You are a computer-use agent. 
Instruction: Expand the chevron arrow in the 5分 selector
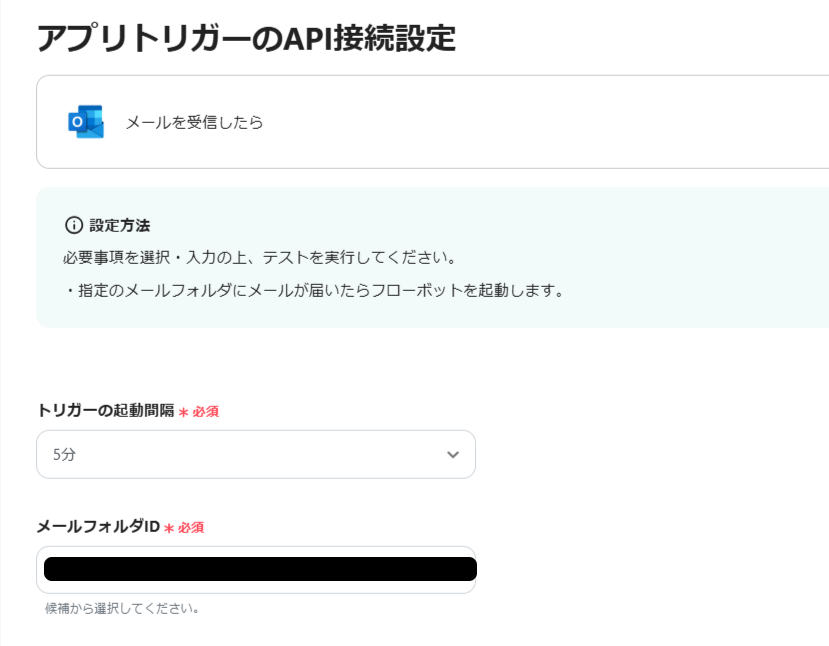[453, 455]
